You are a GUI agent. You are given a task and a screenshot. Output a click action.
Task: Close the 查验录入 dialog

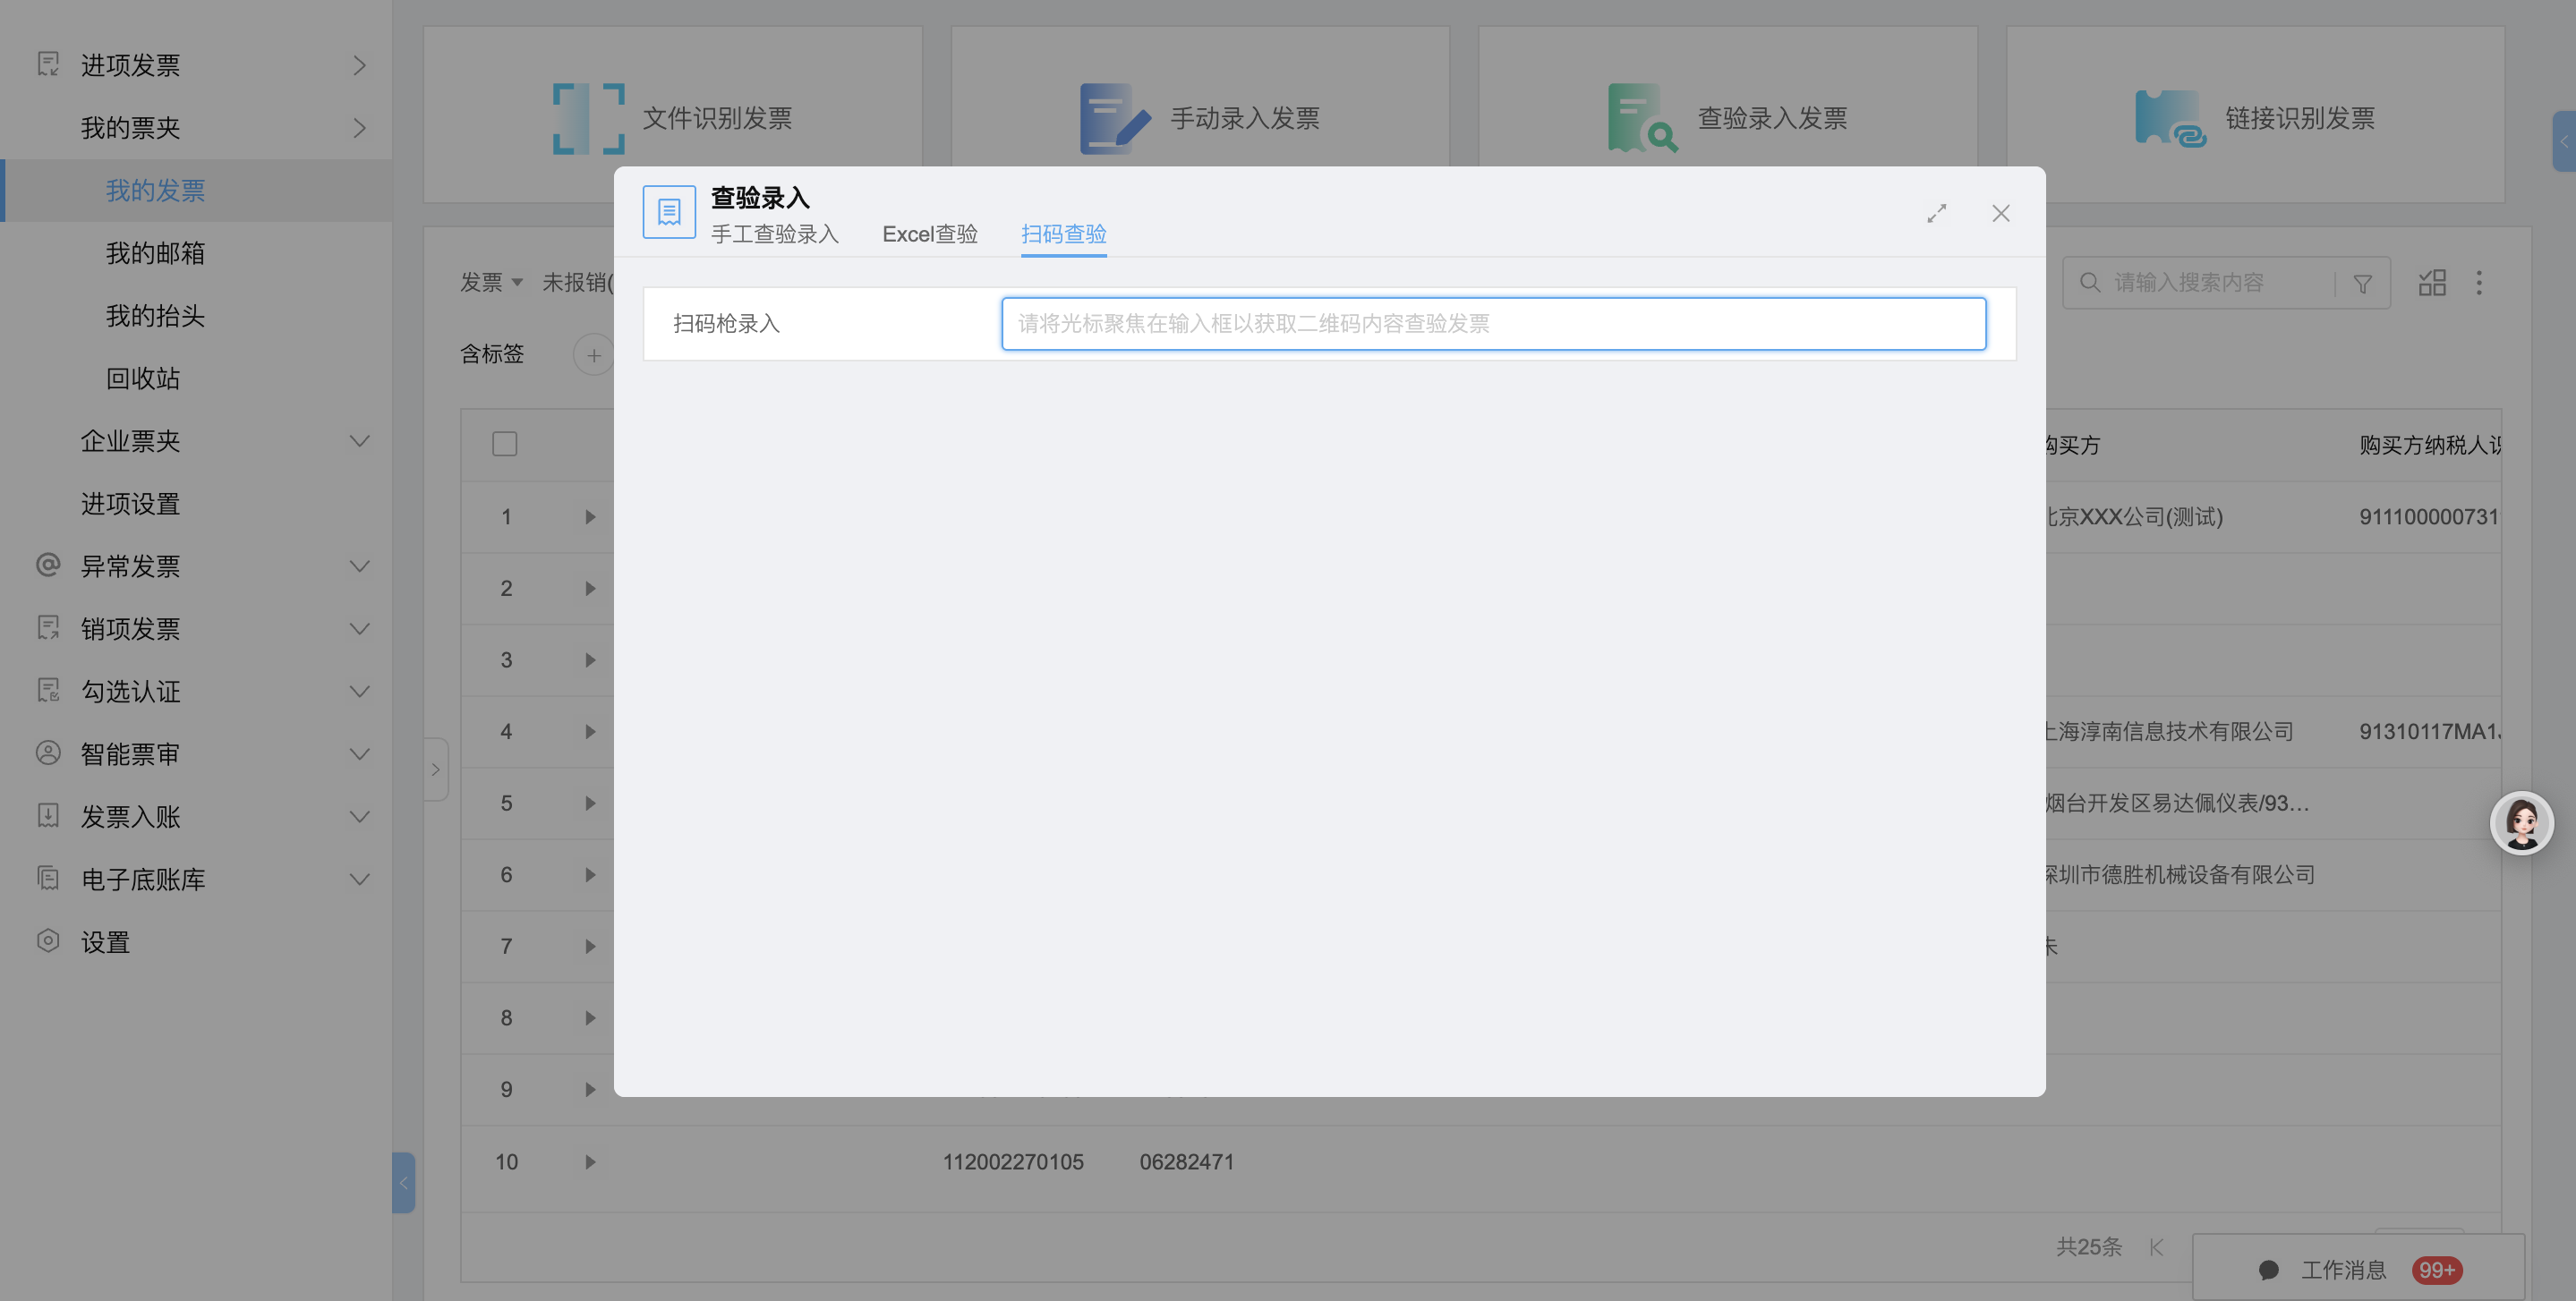(x=2001, y=213)
